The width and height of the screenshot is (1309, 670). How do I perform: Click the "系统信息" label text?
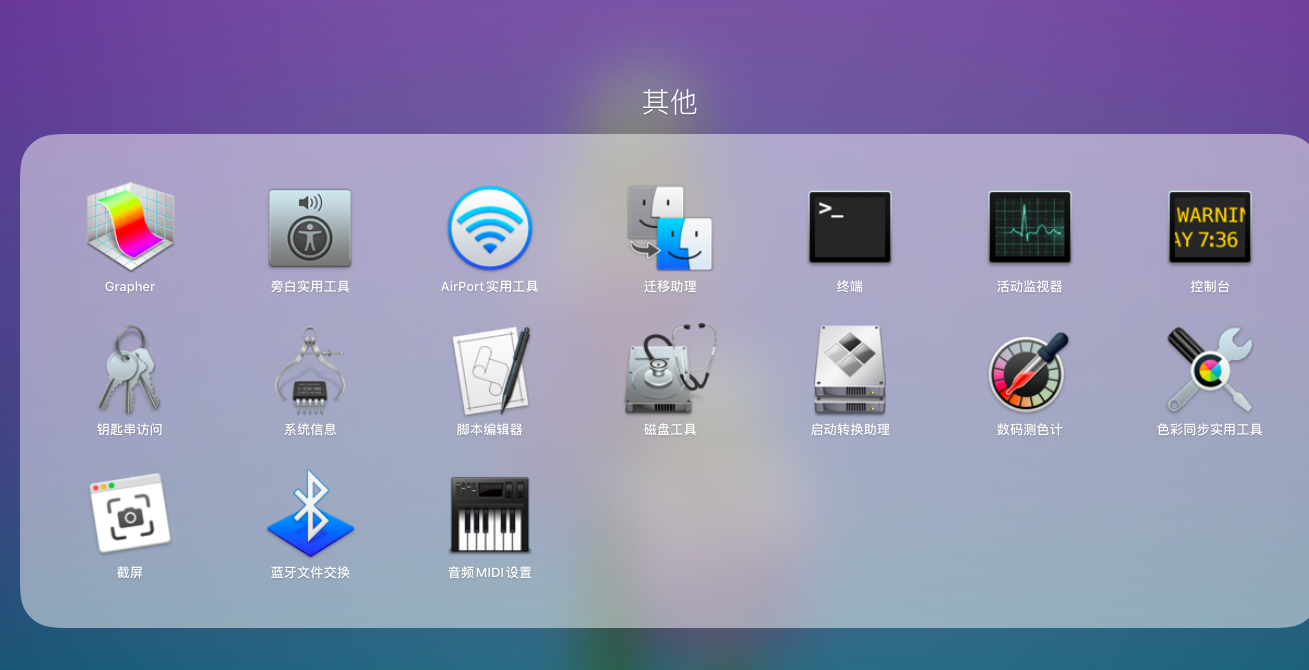point(310,430)
